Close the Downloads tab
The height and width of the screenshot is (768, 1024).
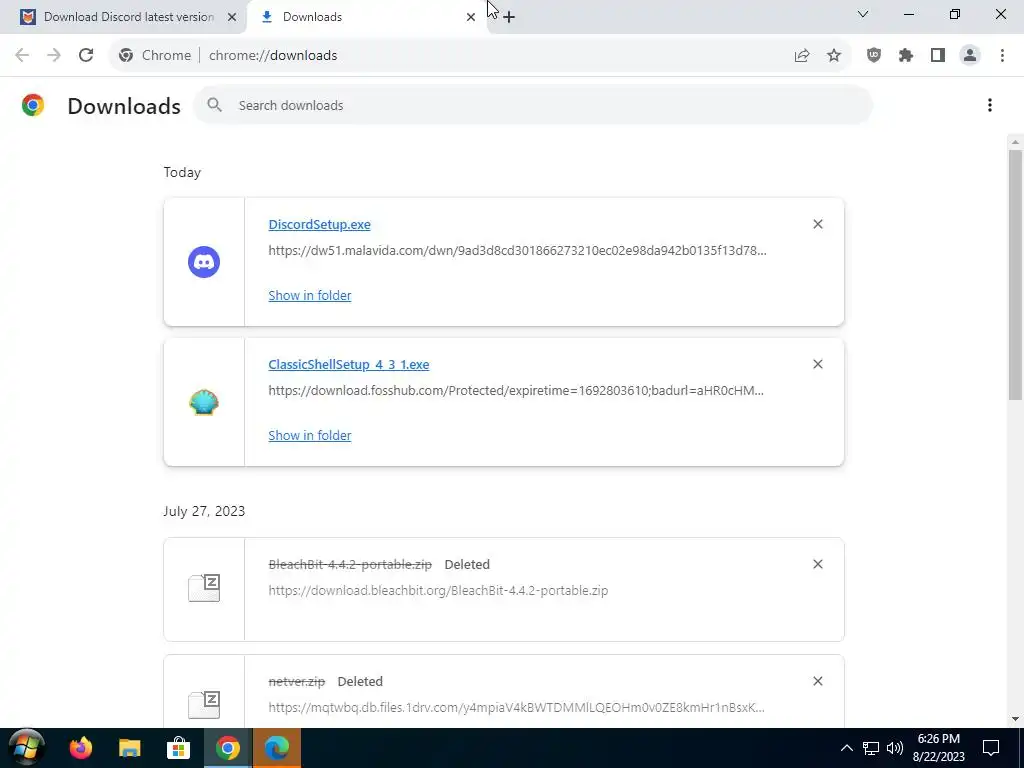(471, 17)
